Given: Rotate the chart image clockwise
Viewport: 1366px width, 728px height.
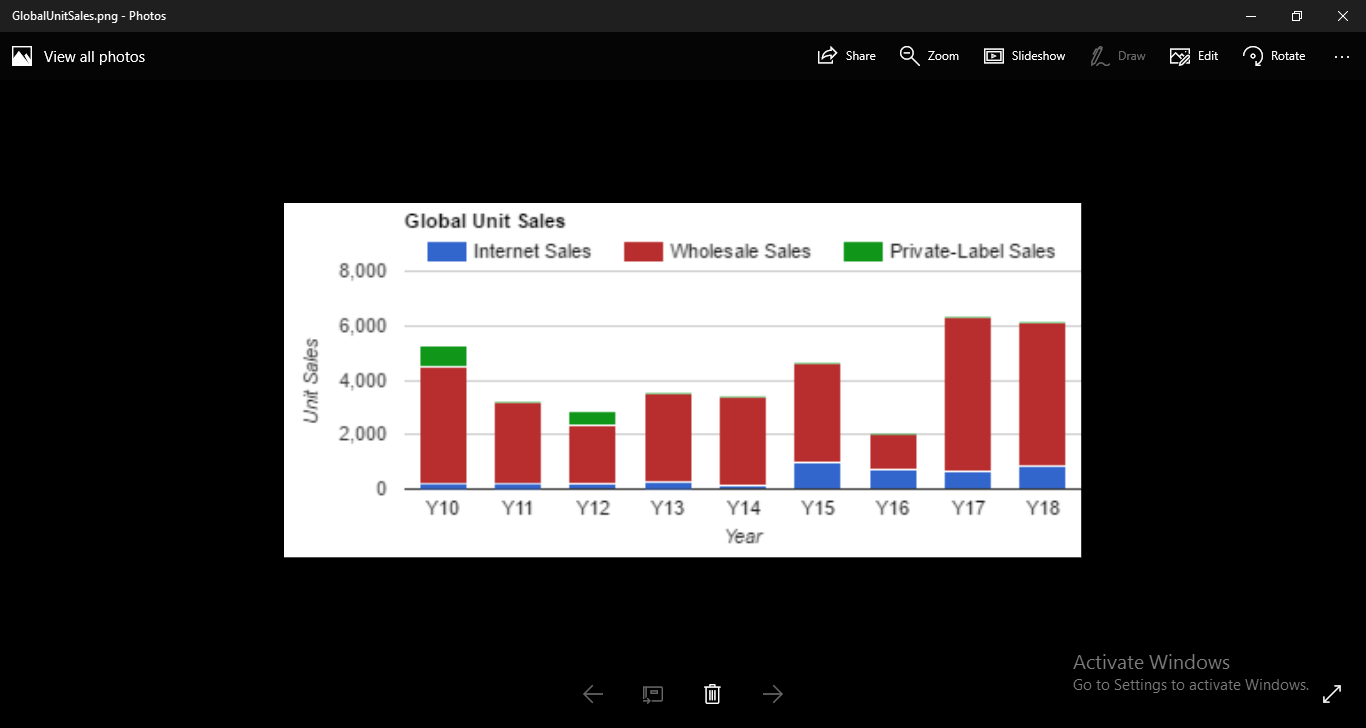Looking at the screenshot, I should click(1273, 56).
